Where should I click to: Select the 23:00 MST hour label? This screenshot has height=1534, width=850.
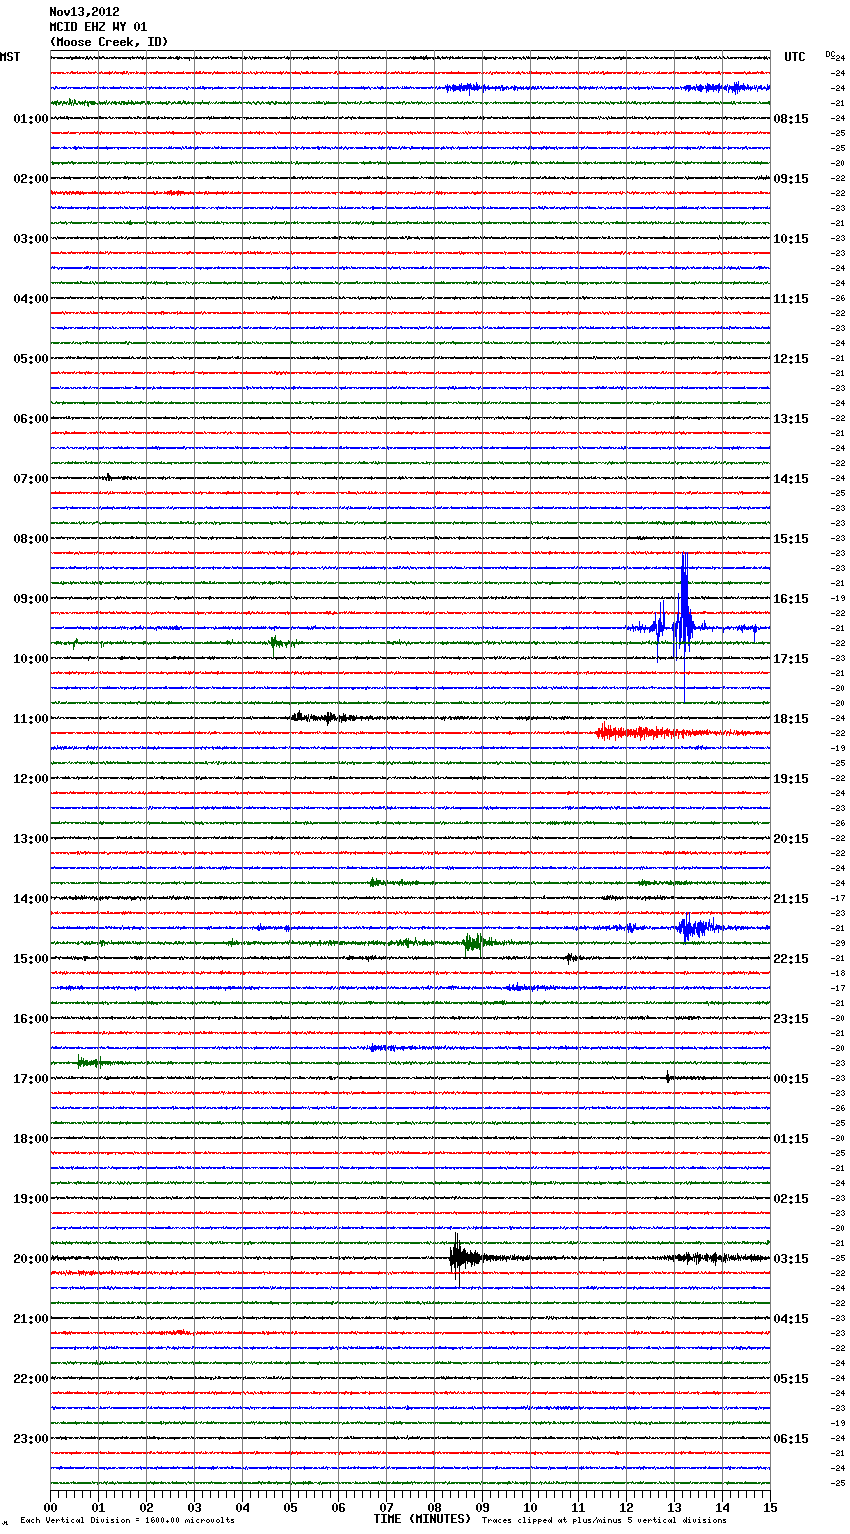[30, 1439]
